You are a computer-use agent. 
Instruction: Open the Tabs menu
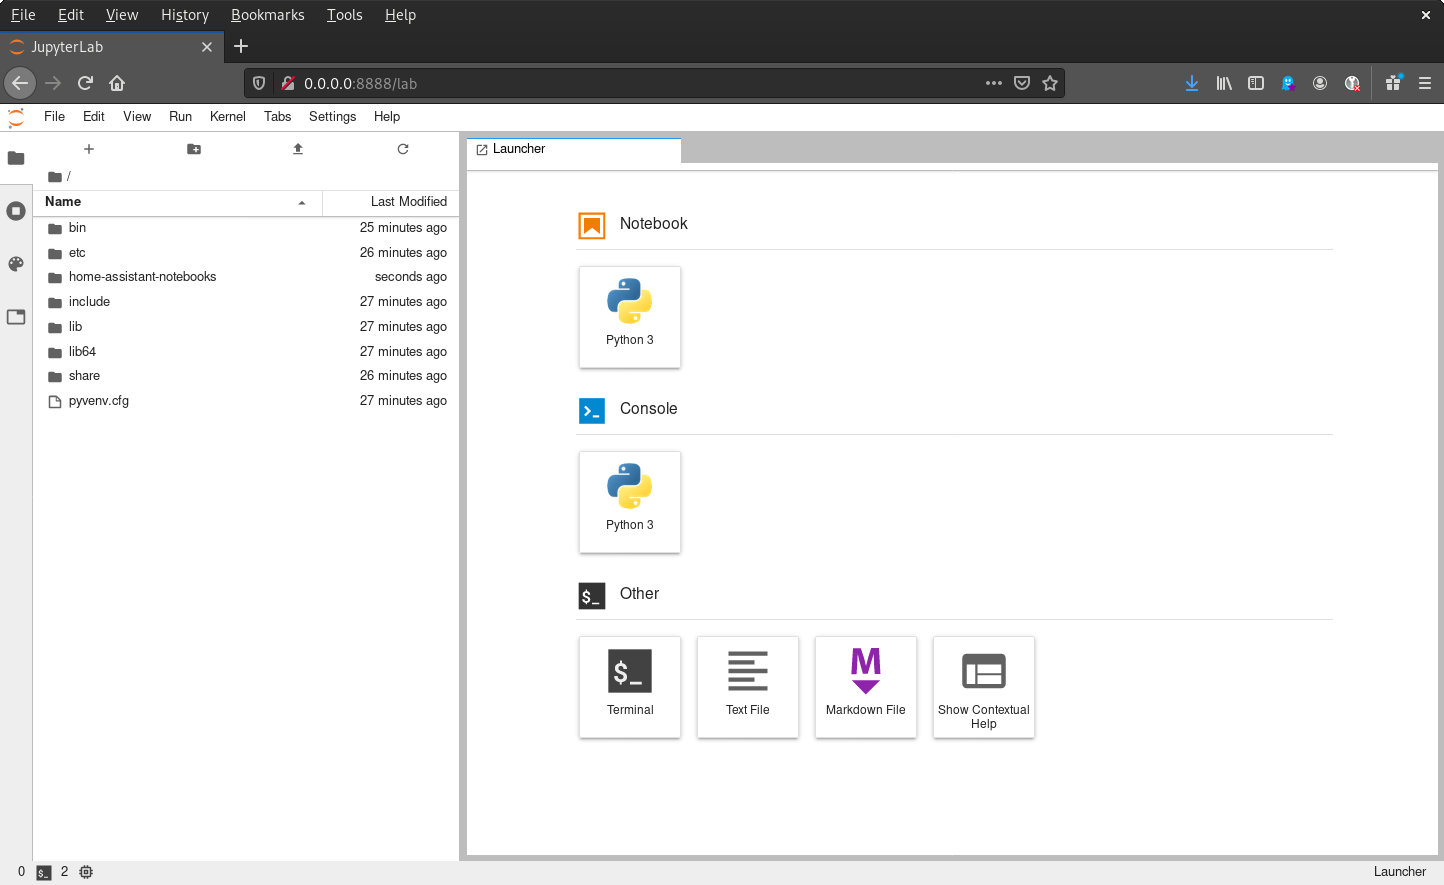point(278,117)
